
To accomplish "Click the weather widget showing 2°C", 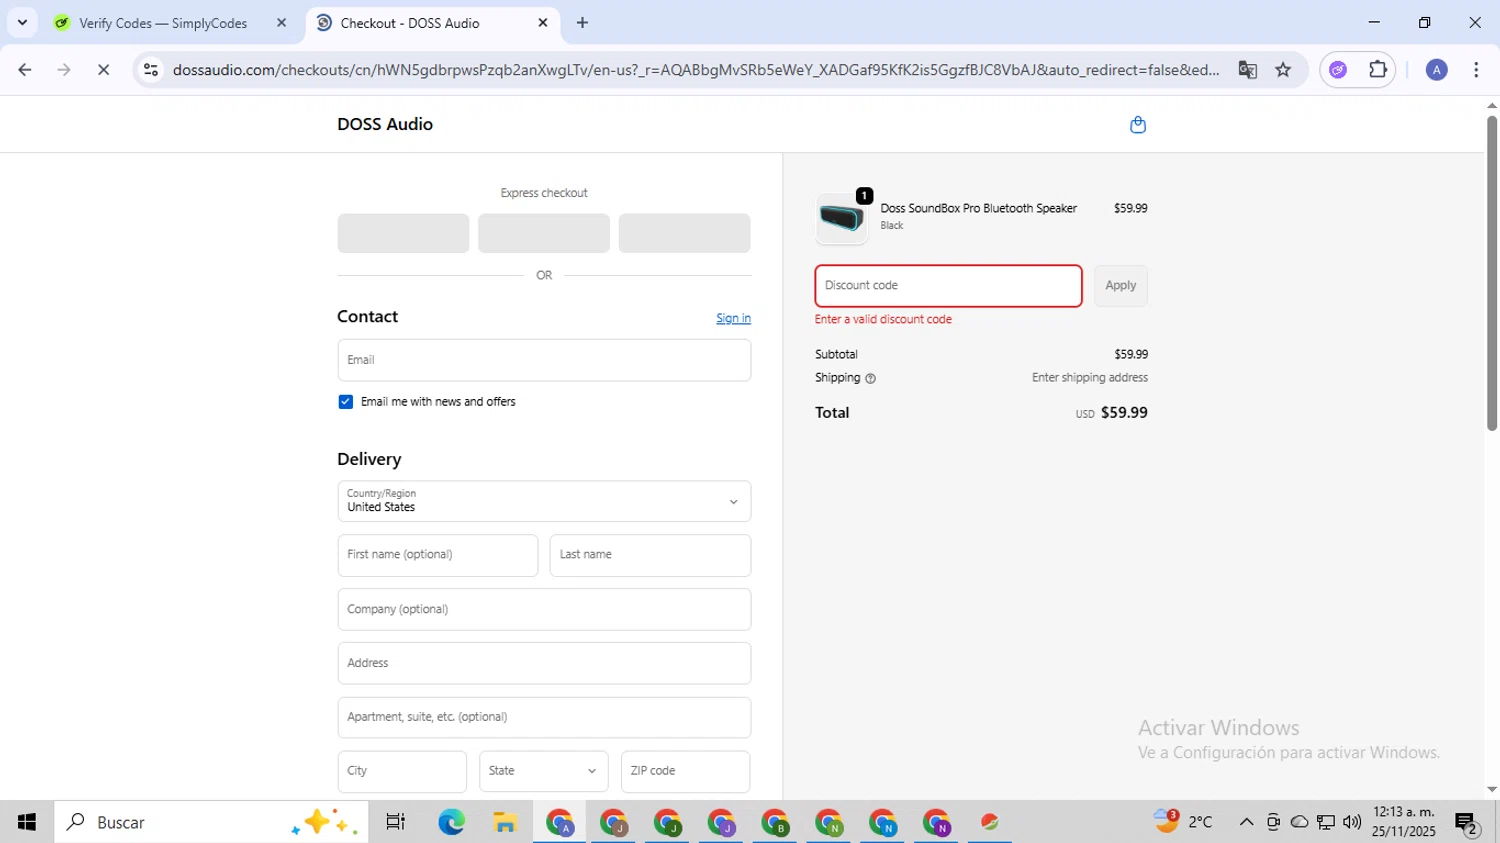I will click(1184, 822).
